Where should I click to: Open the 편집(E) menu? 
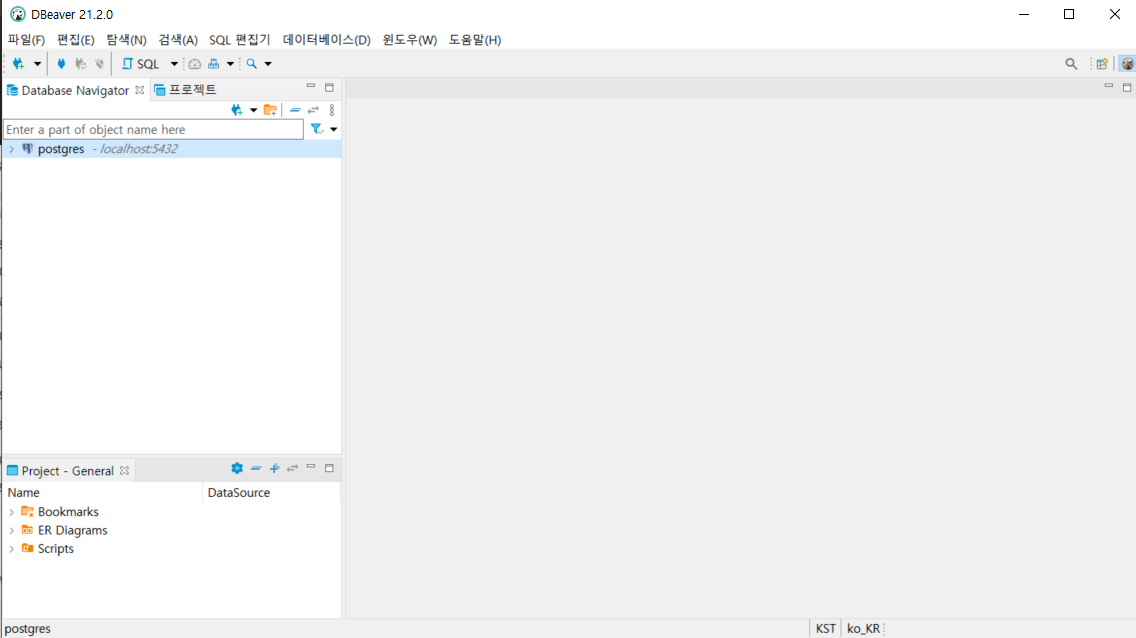click(x=75, y=40)
